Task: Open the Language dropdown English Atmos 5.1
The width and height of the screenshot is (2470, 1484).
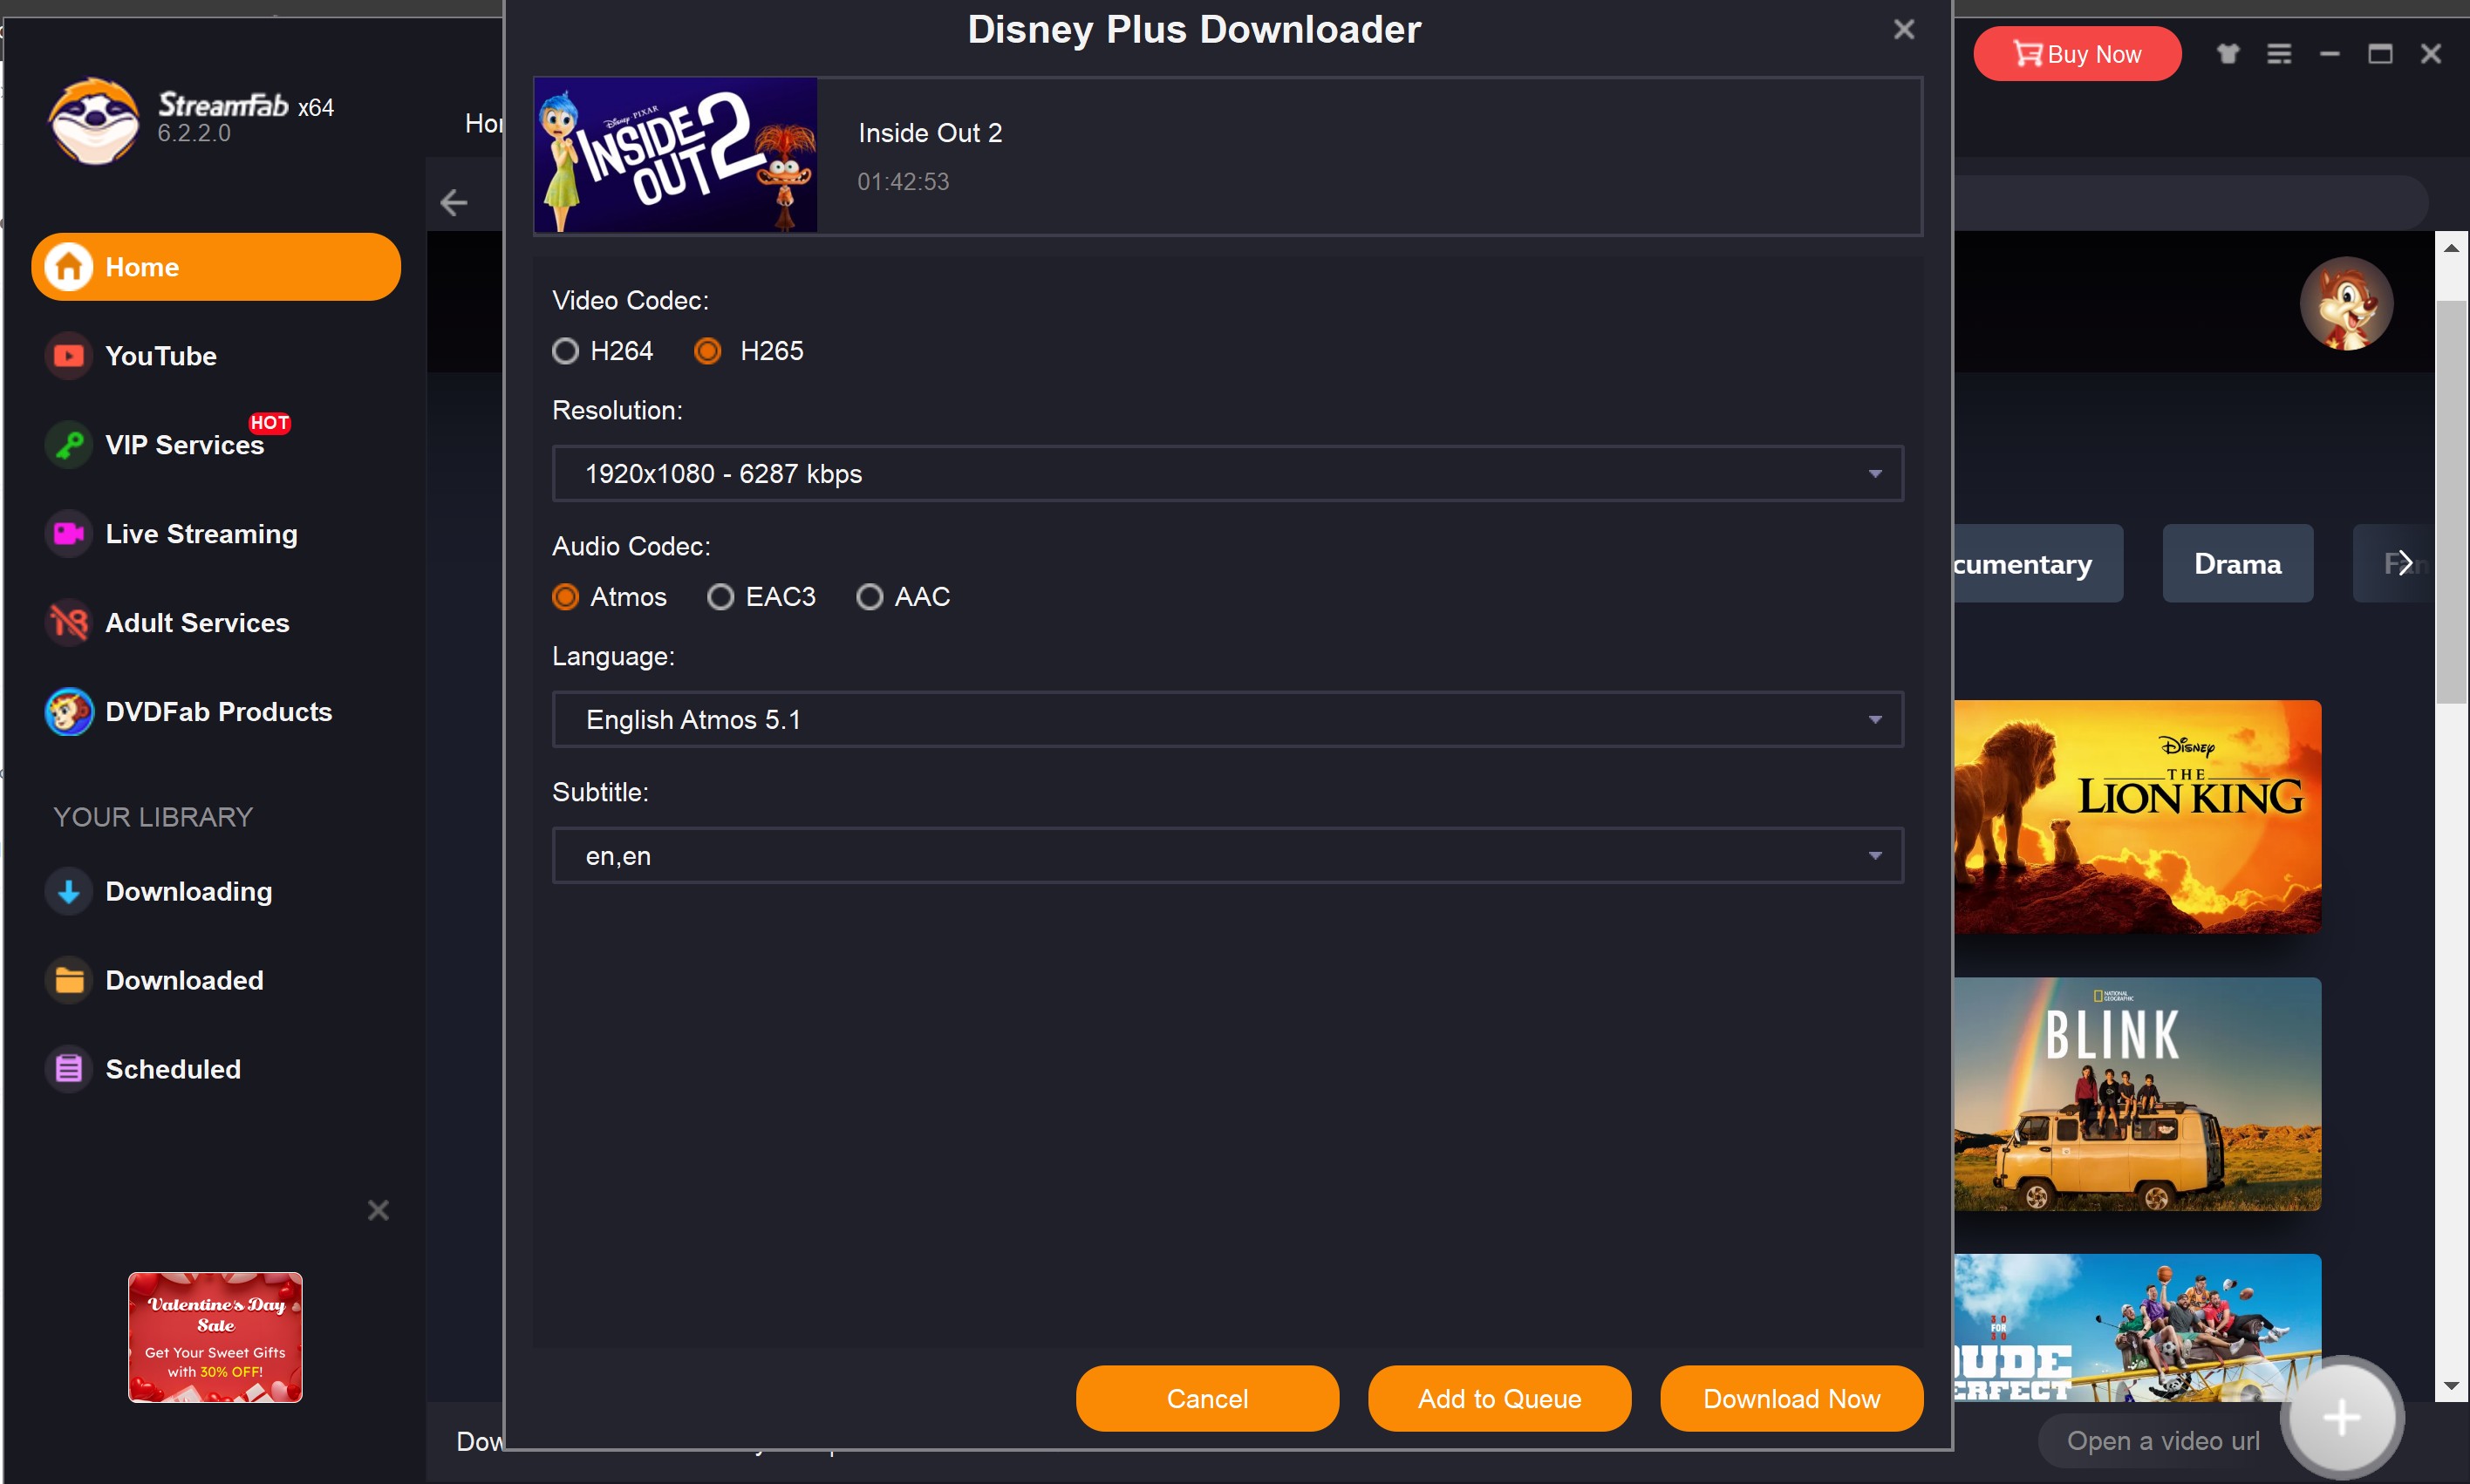Action: click(x=1227, y=720)
